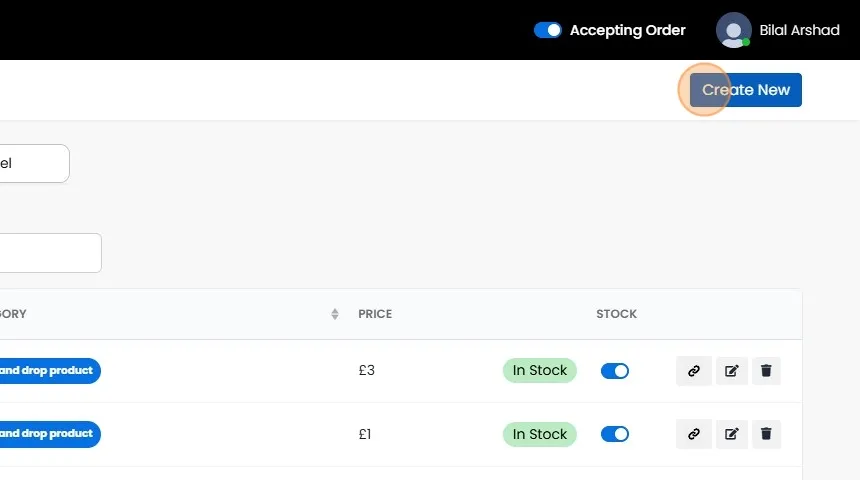Delete trash icon for the £1 product
The image size is (860, 480).
(x=766, y=434)
